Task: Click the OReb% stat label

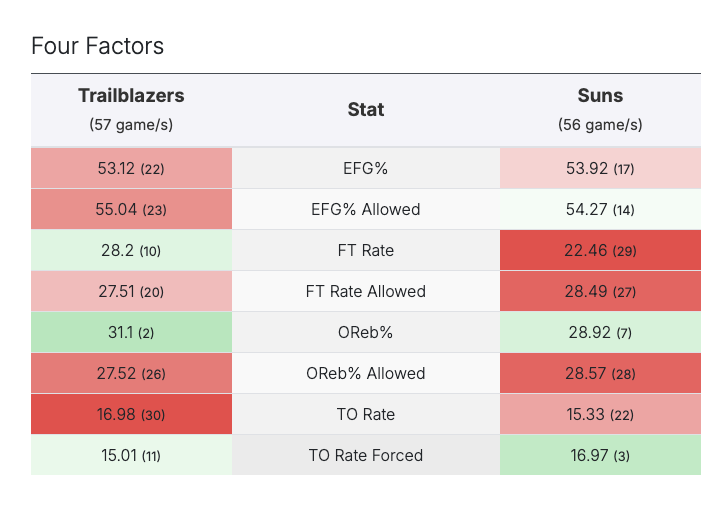Action: coord(365,333)
